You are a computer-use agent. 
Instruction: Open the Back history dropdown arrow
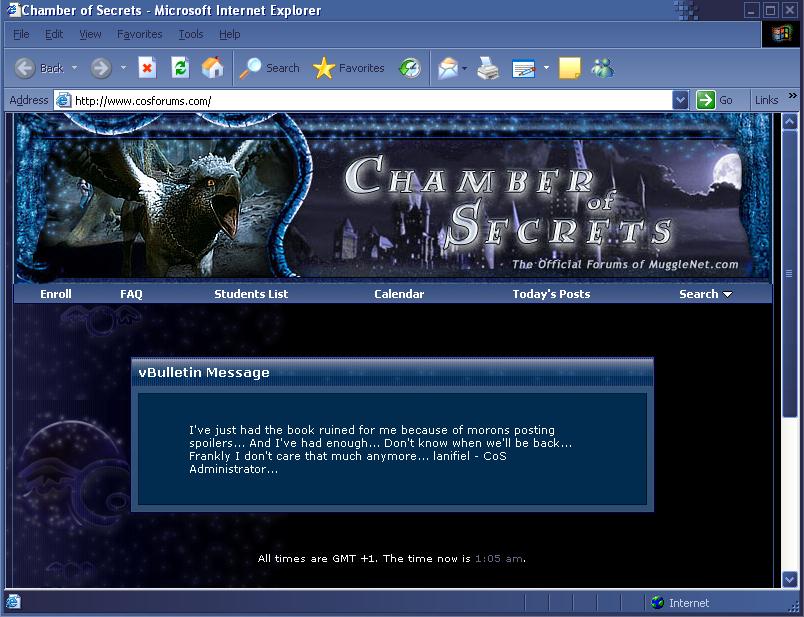(74, 68)
